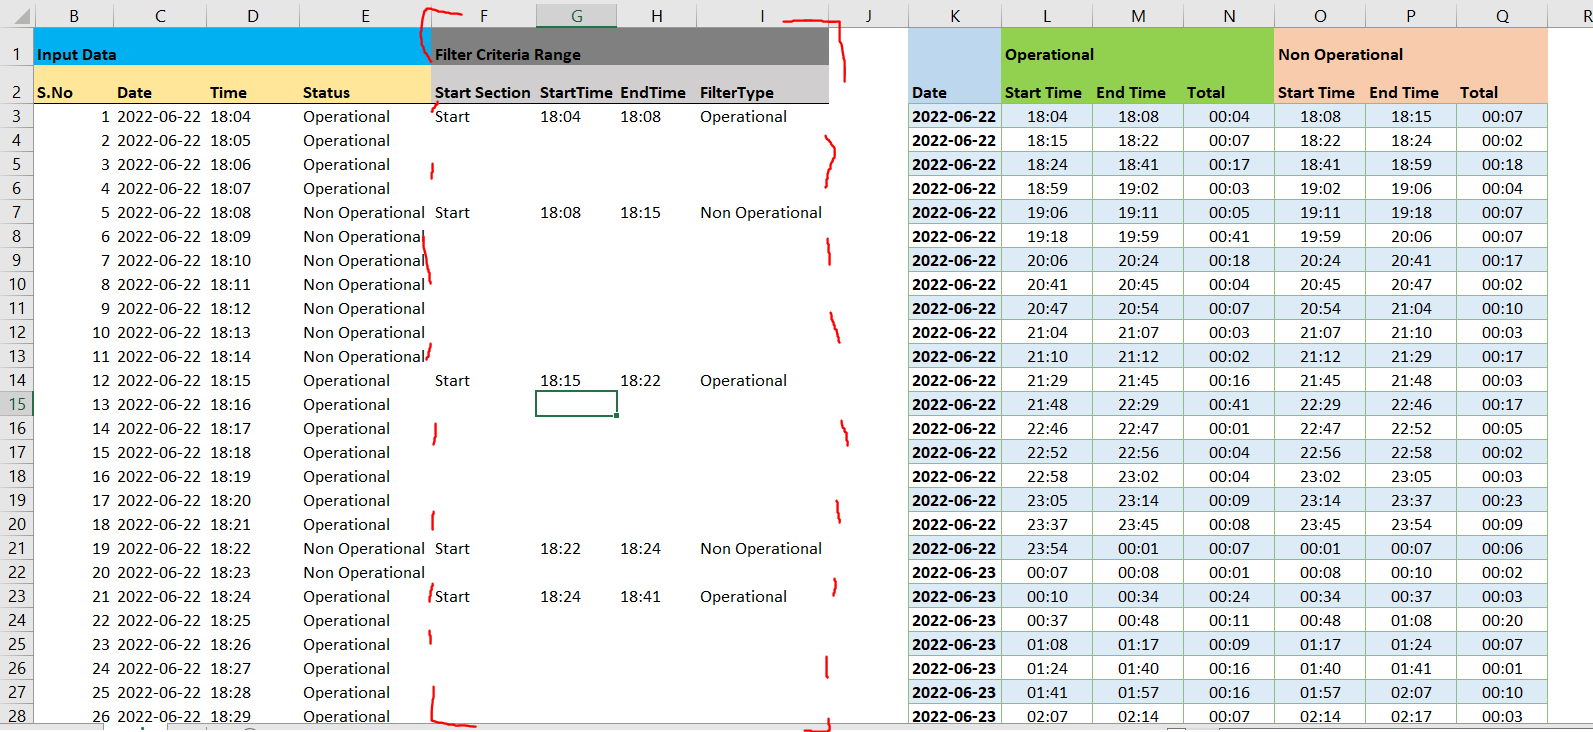The image size is (1593, 732).
Task: Click time cell 18:04 in row 3 column D
Action: [253, 116]
